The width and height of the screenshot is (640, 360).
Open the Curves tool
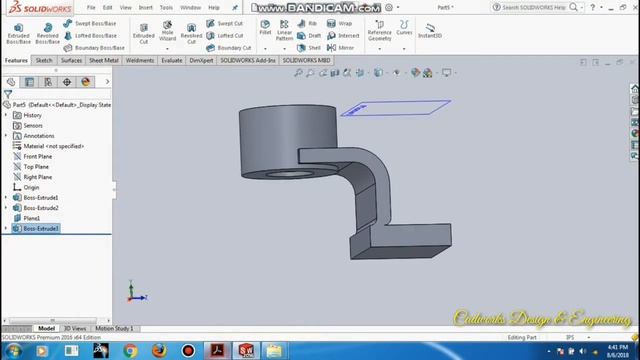(404, 27)
